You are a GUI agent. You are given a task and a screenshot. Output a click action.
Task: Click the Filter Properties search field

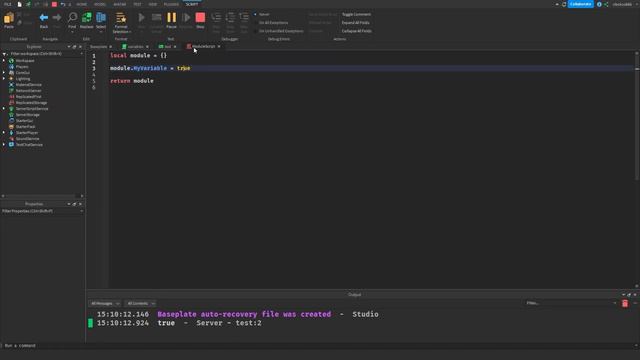coord(42,211)
